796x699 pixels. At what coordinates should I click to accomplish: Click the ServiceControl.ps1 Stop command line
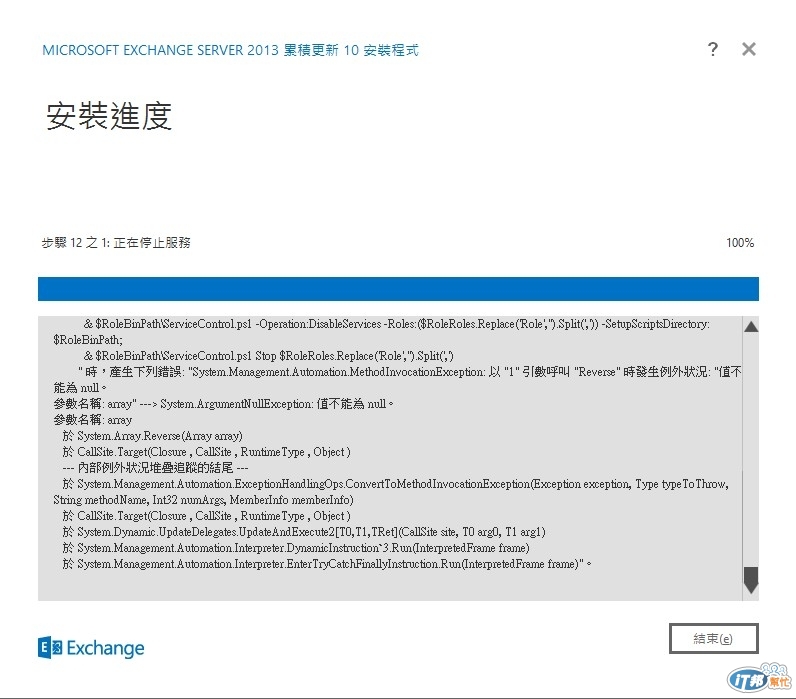tap(269, 356)
